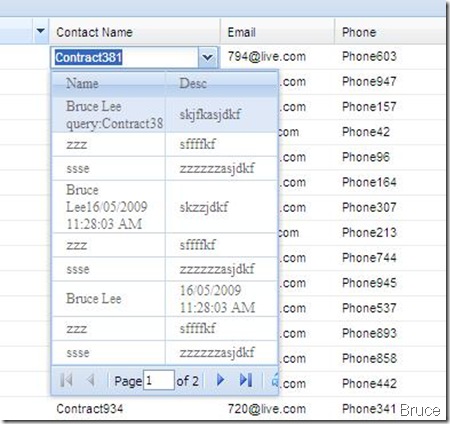Click the Phone42 cell
Viewport: 450px width, 424px height.
(390, 132)
